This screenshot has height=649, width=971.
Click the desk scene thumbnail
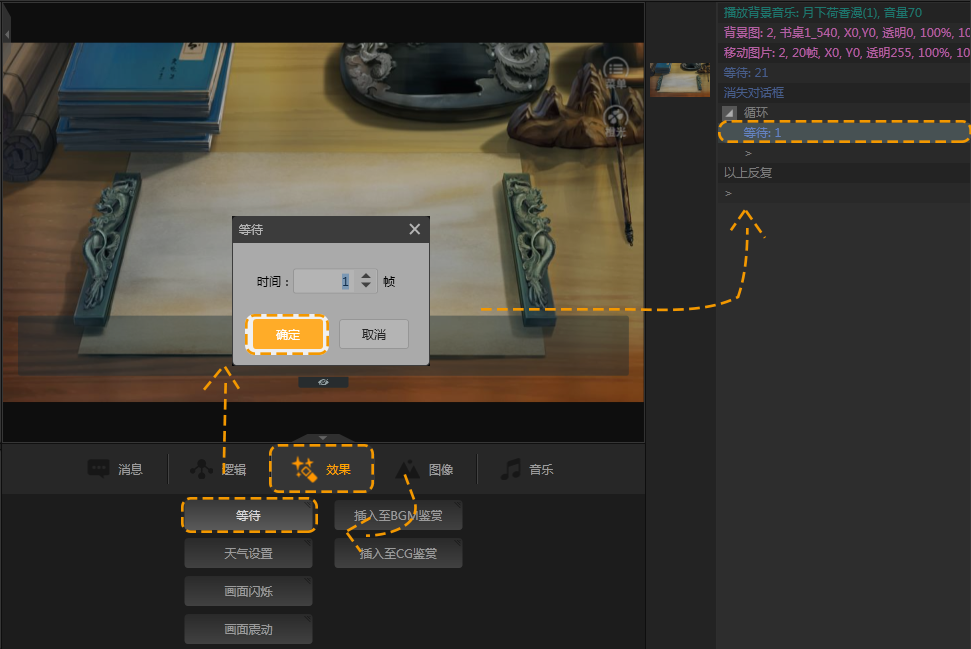click(680, 80)
